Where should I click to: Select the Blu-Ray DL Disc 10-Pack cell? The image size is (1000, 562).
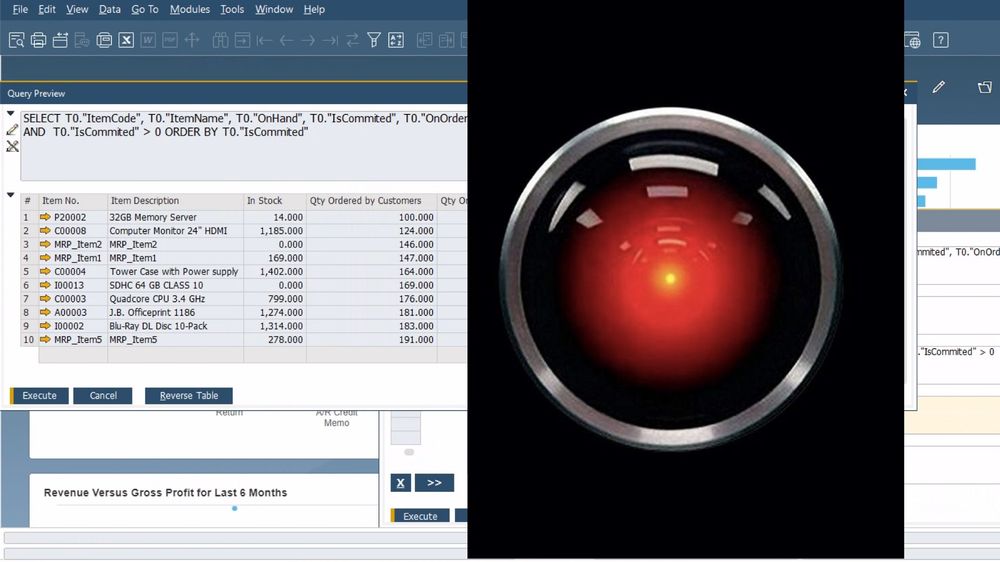pos(175,326)
